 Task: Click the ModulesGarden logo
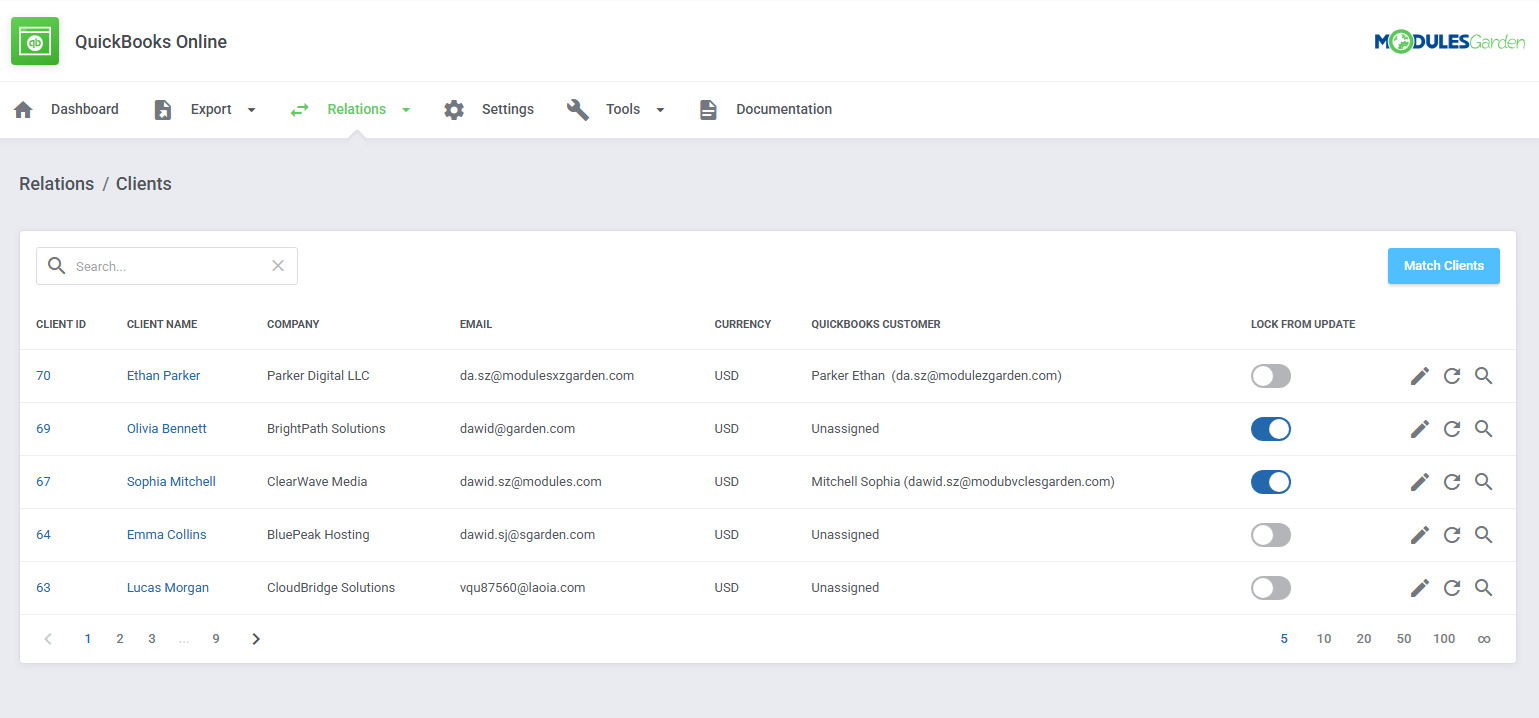click(x=1450, y=41)
